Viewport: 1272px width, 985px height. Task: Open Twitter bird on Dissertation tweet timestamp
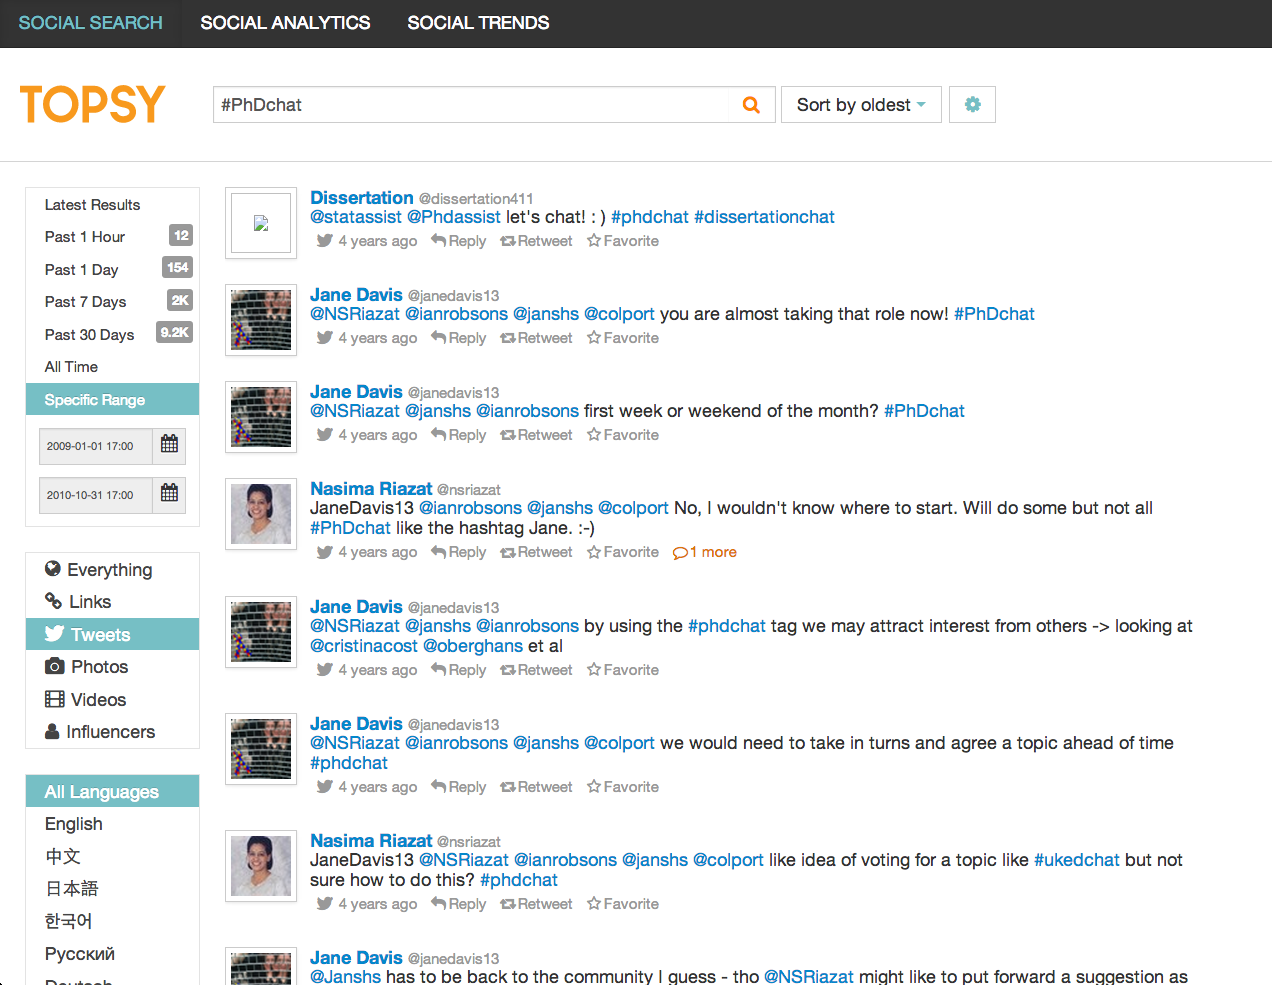click(324, 241)
